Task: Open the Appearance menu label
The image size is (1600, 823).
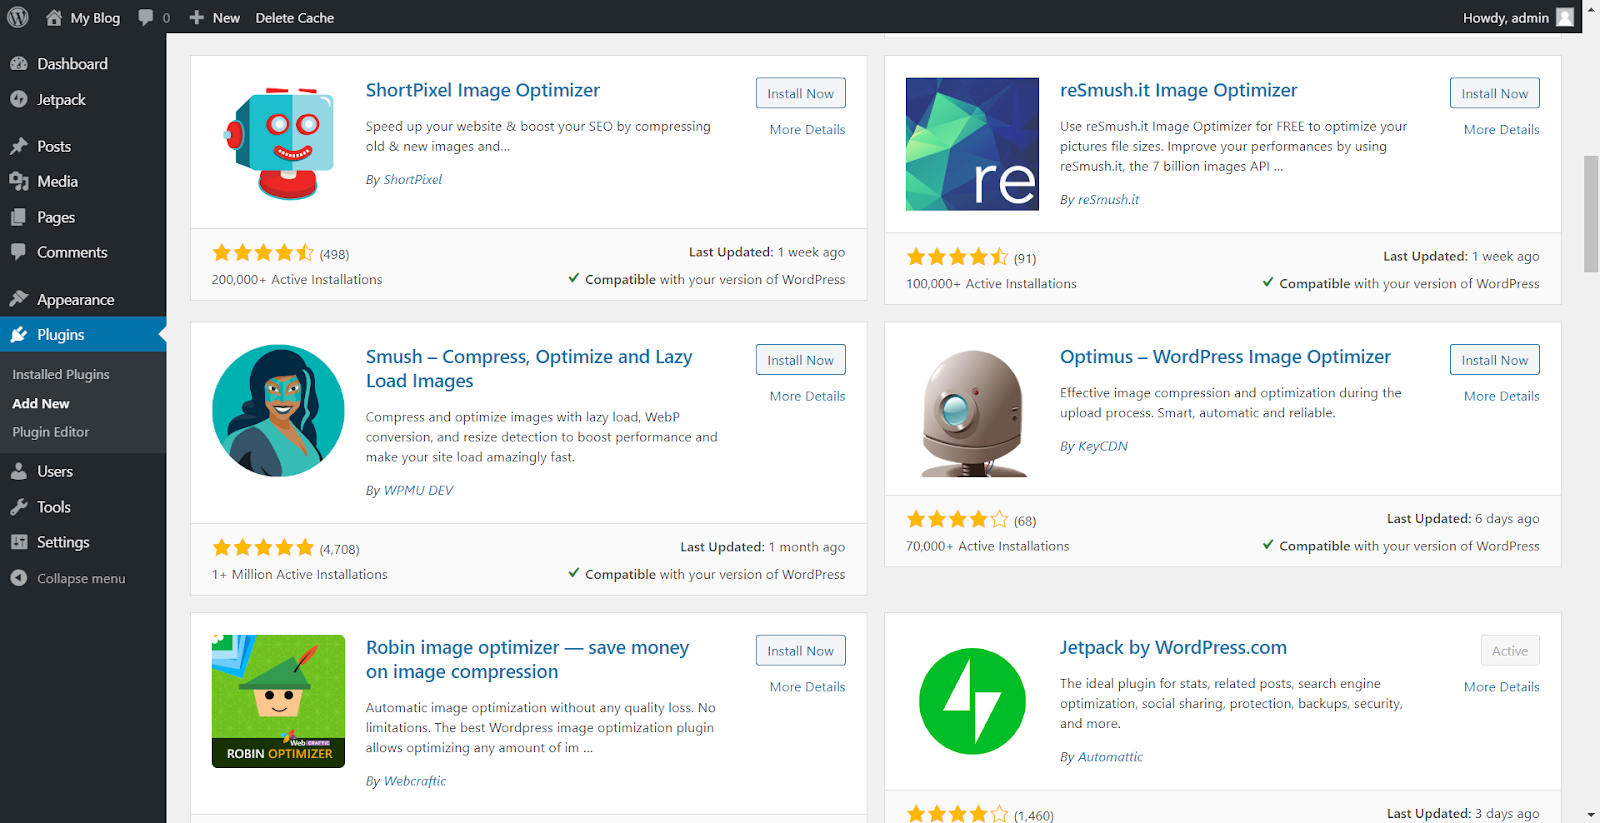Action: pos(76,299)
